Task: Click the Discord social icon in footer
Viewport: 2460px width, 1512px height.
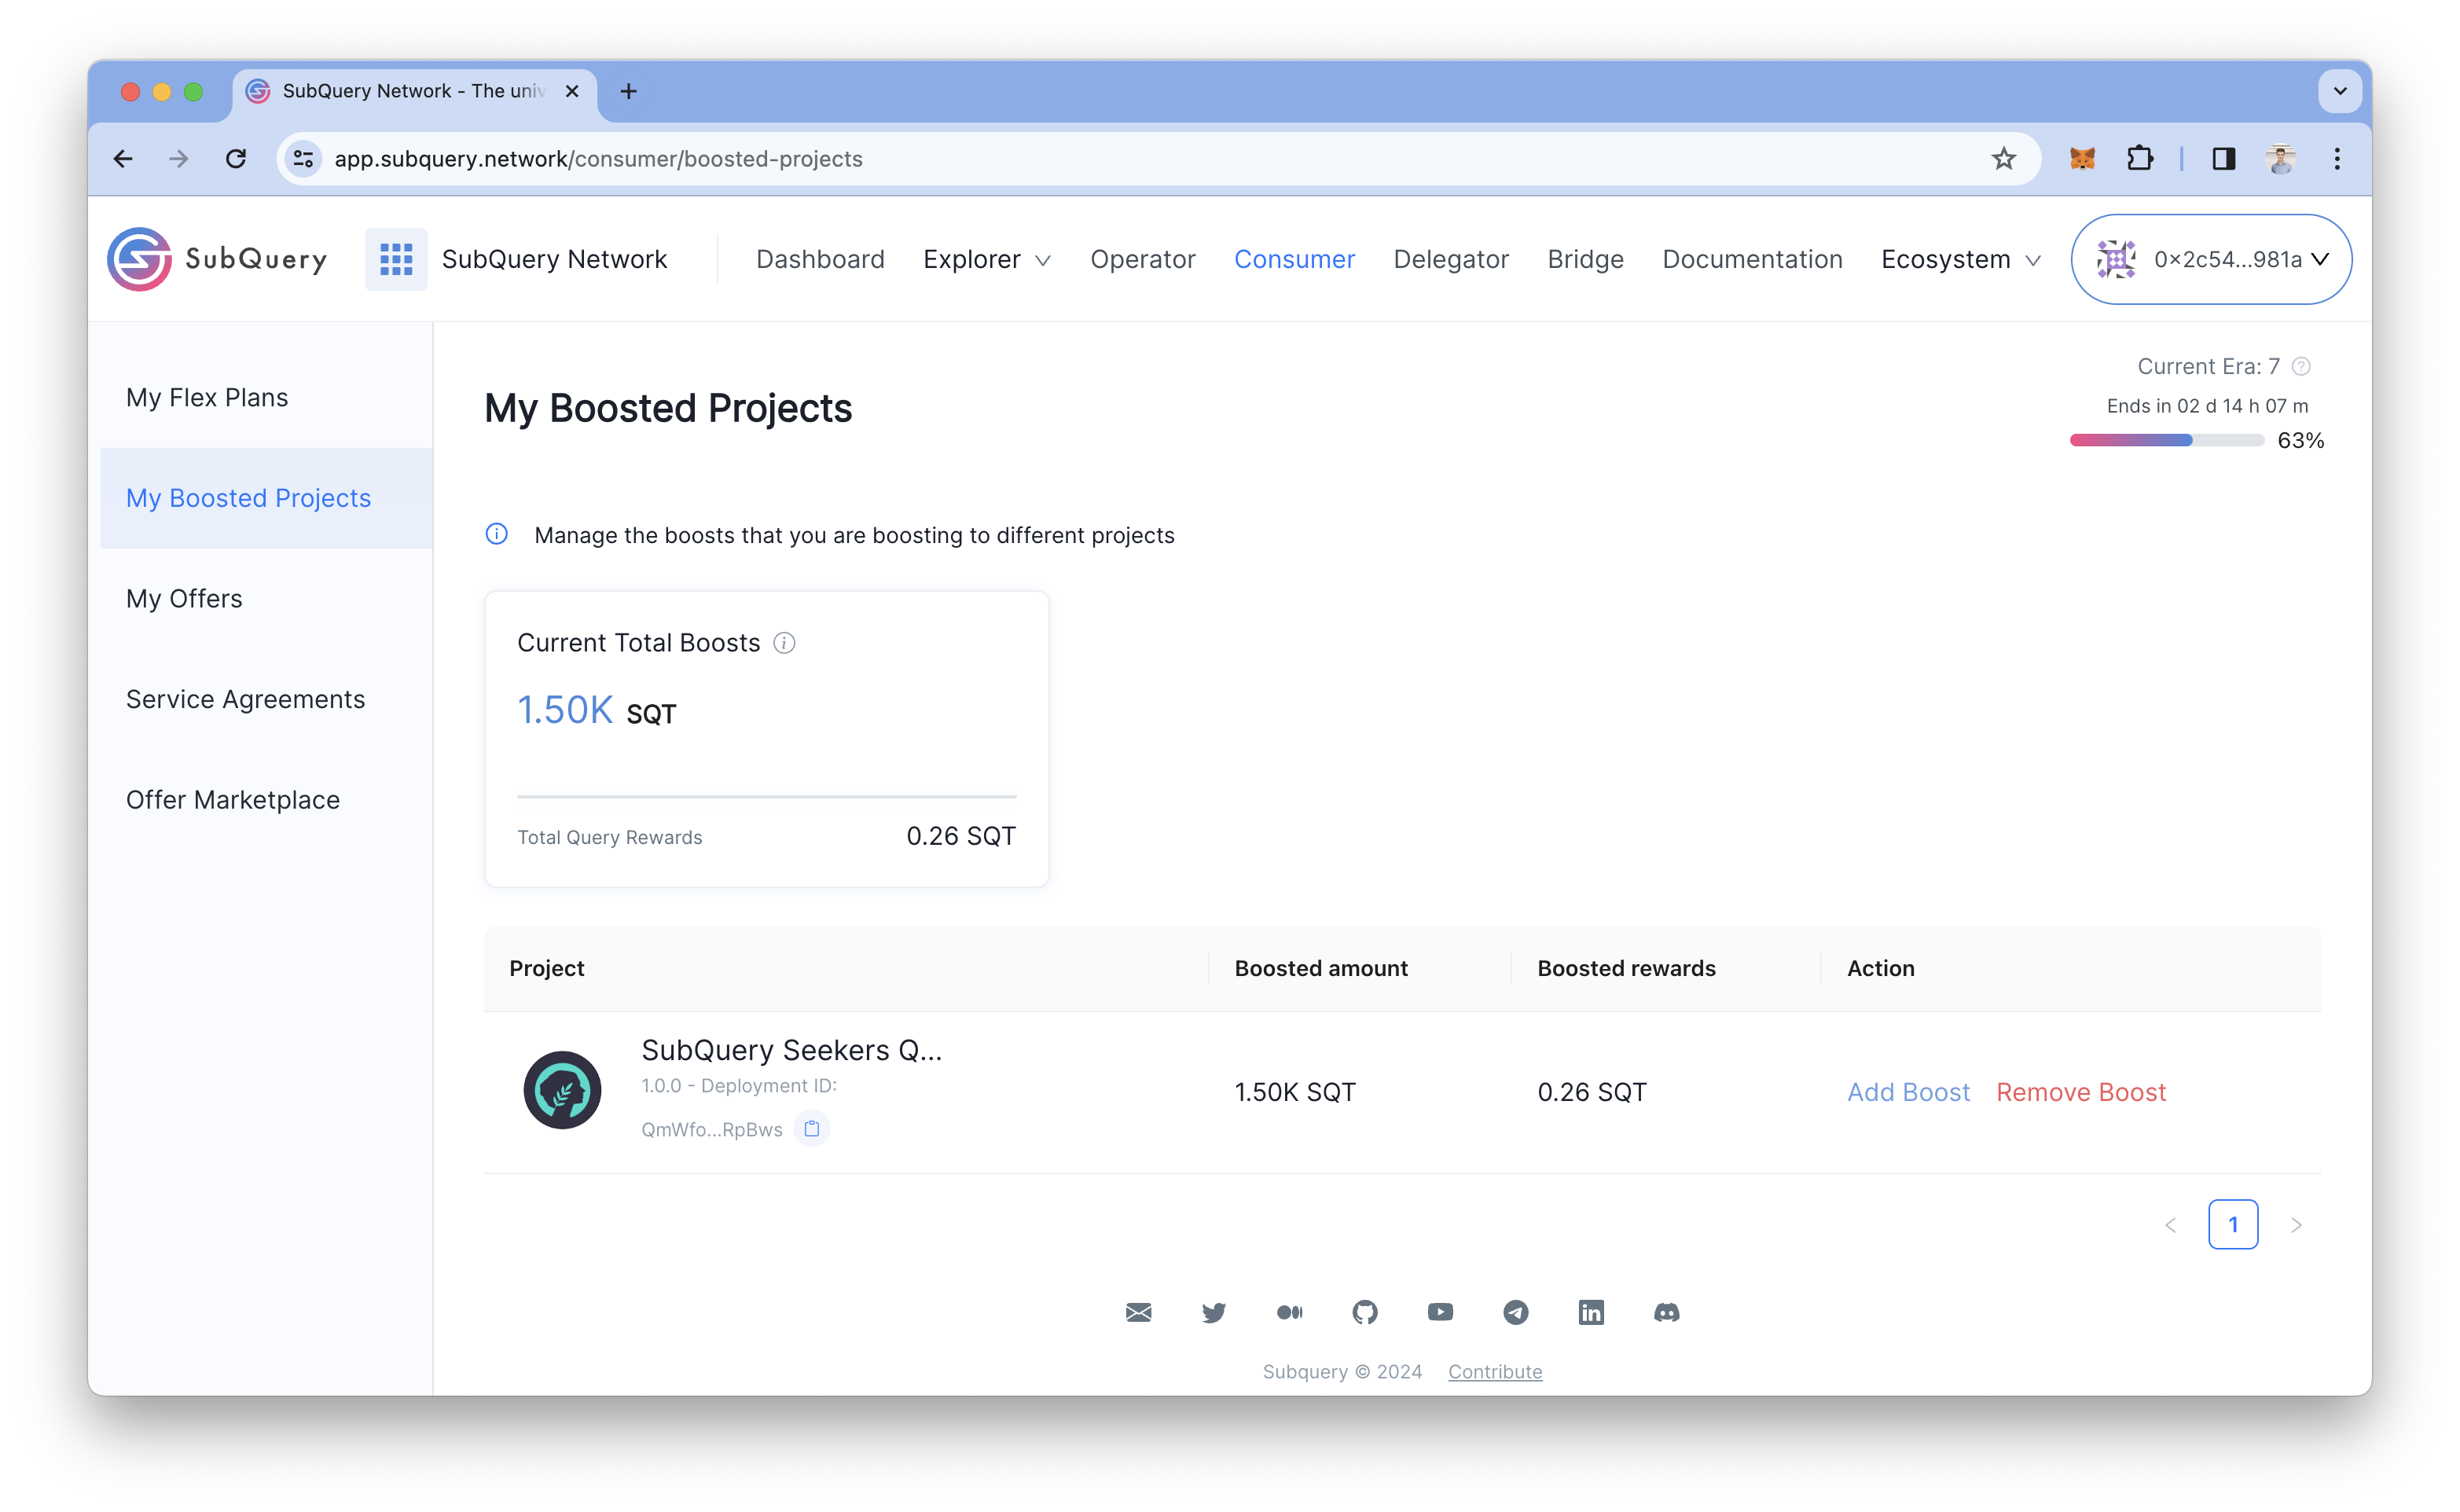Action: click(x=1664, y=1312)
